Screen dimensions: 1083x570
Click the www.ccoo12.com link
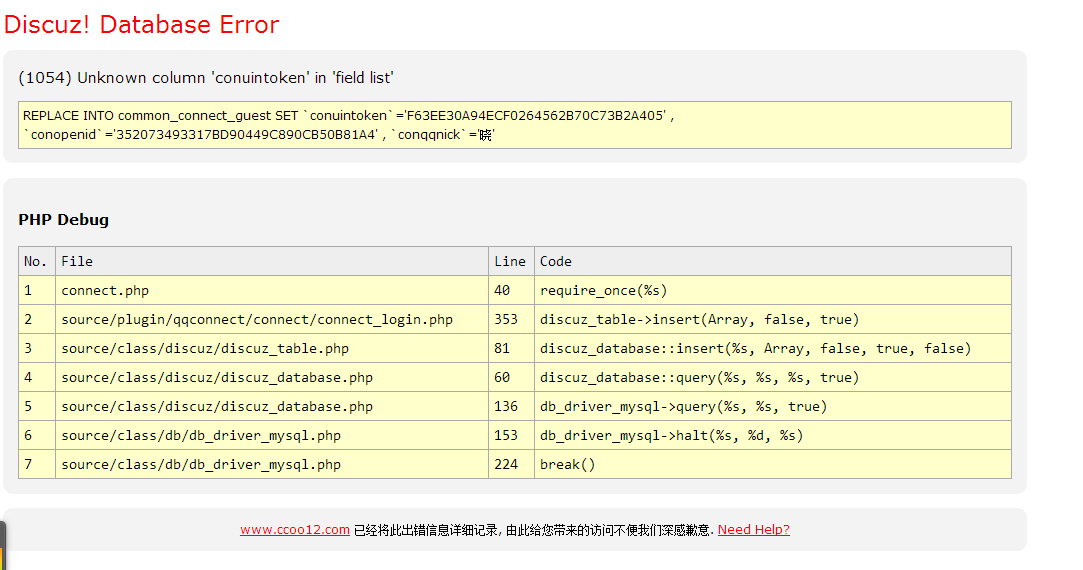click(294, 530)
